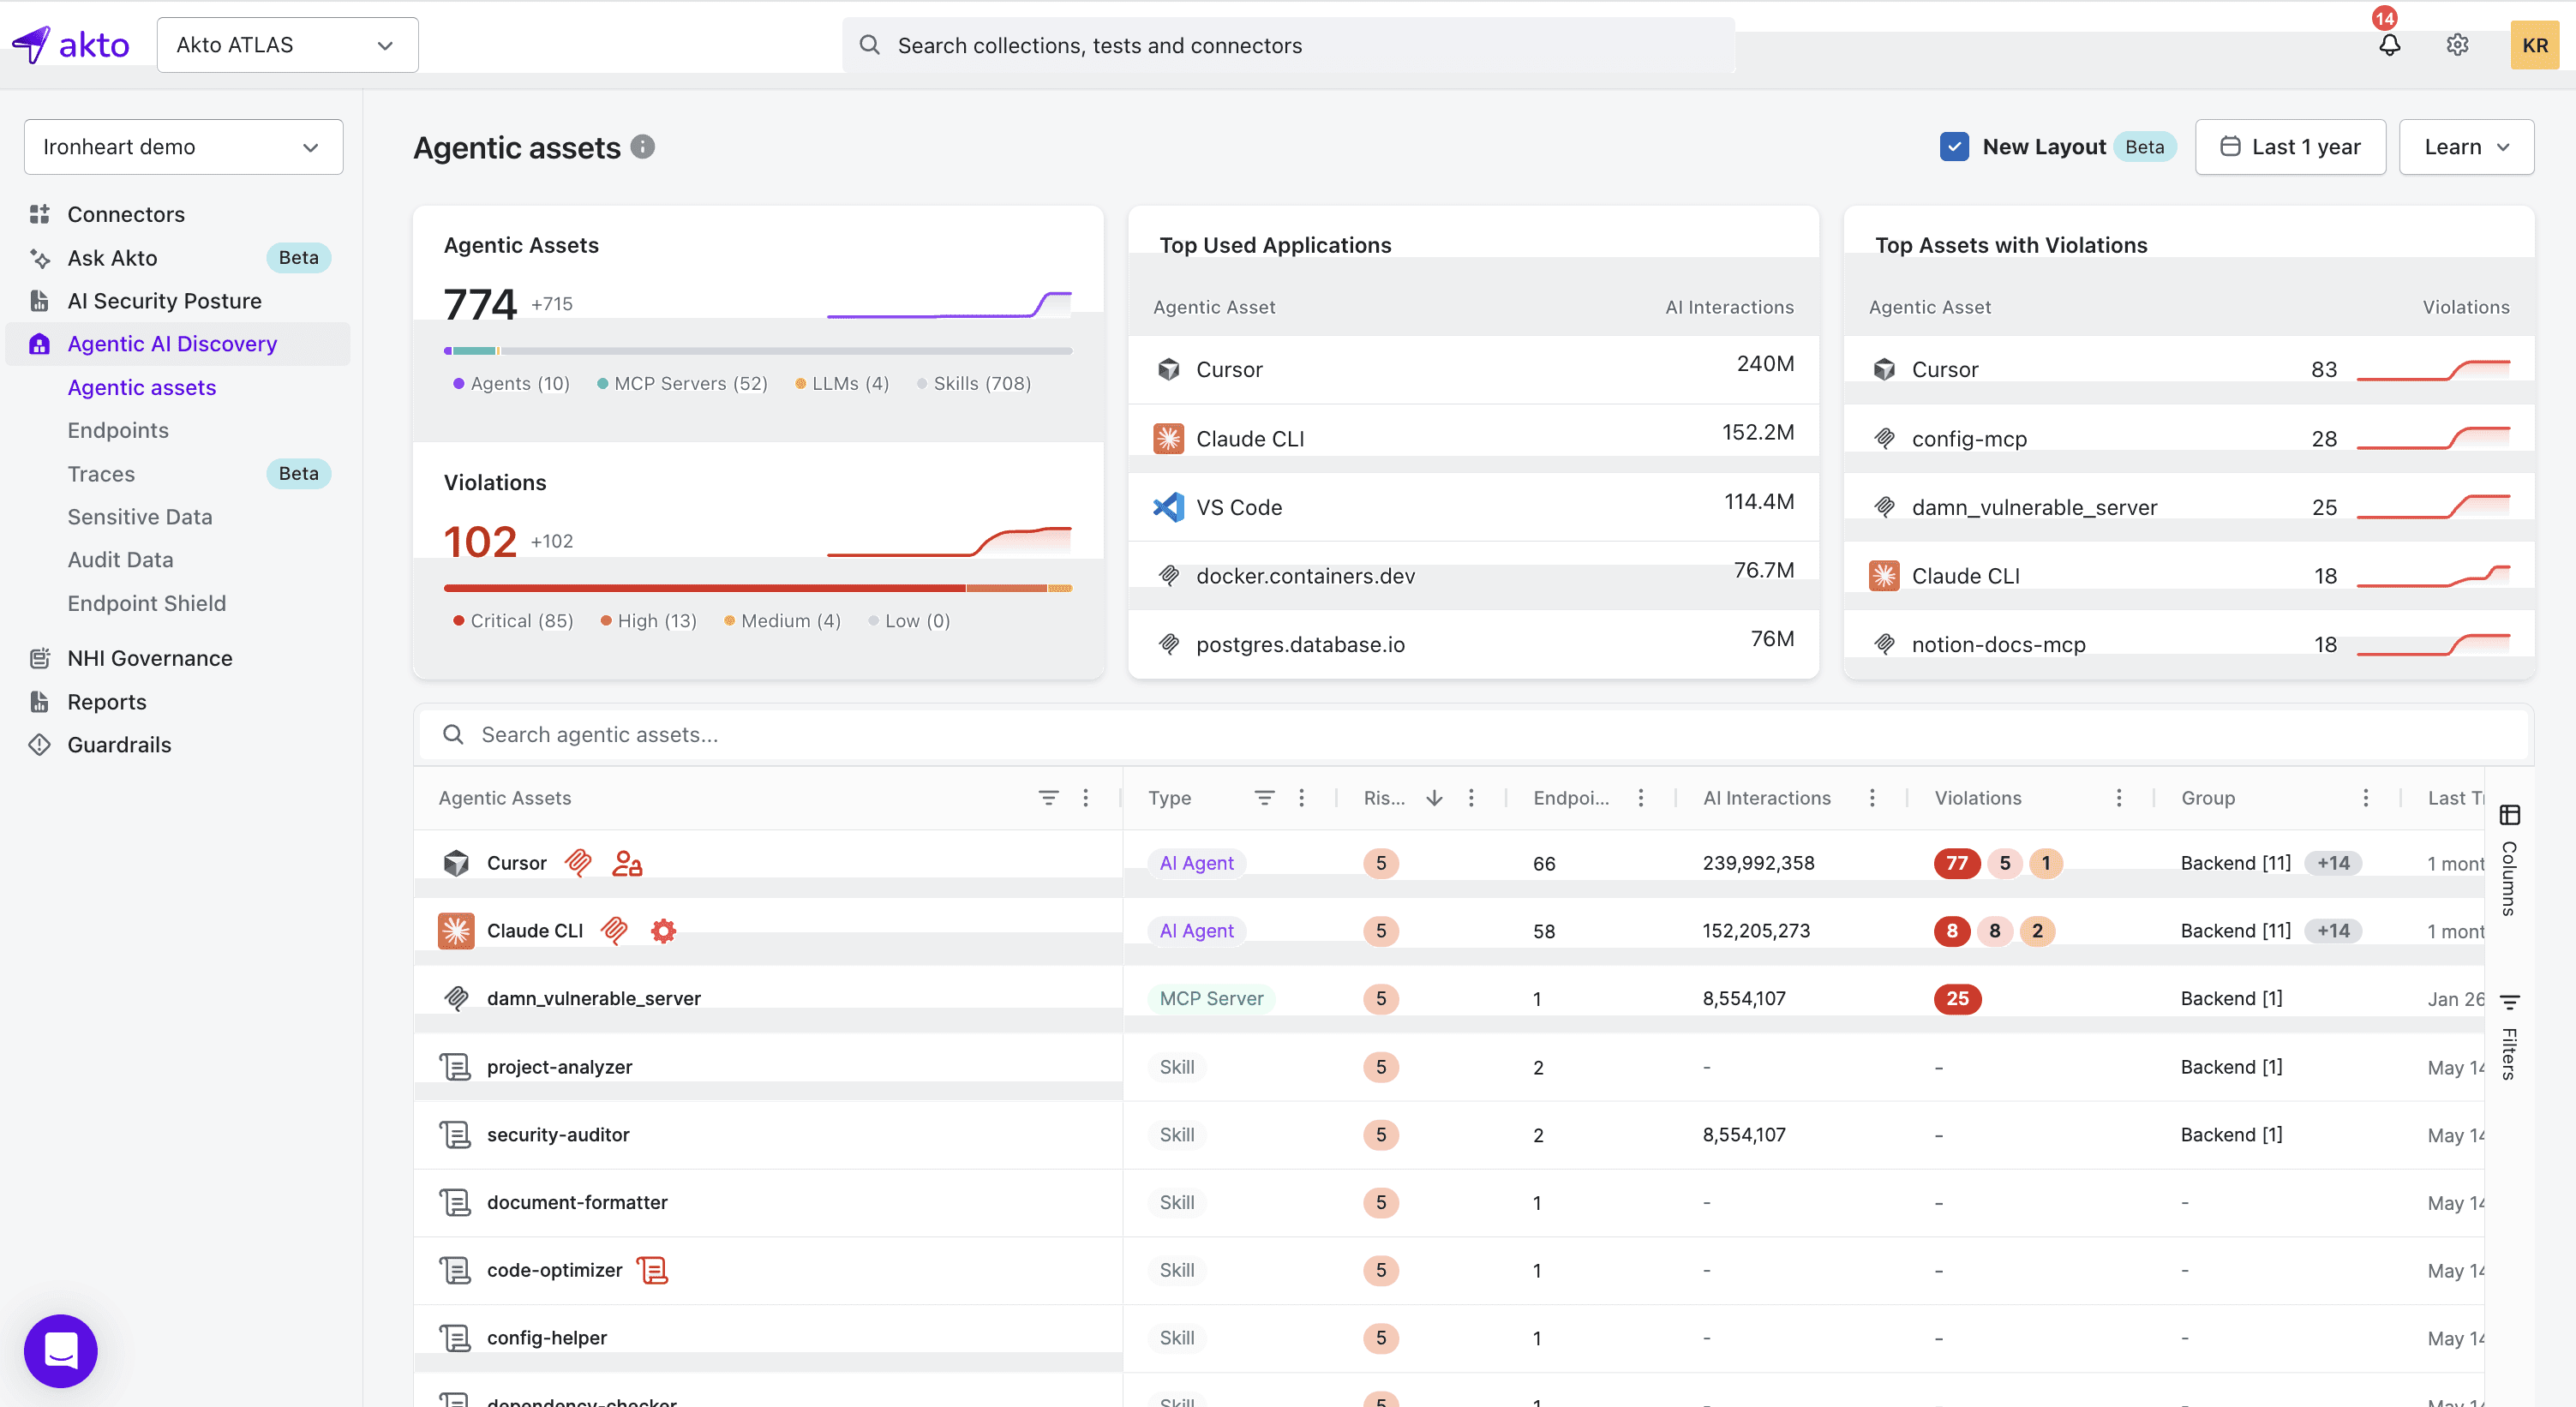The image size is (2576, 1407).
Task: Click the MCP Servers (52) legend item
Action: coord(682,383)
